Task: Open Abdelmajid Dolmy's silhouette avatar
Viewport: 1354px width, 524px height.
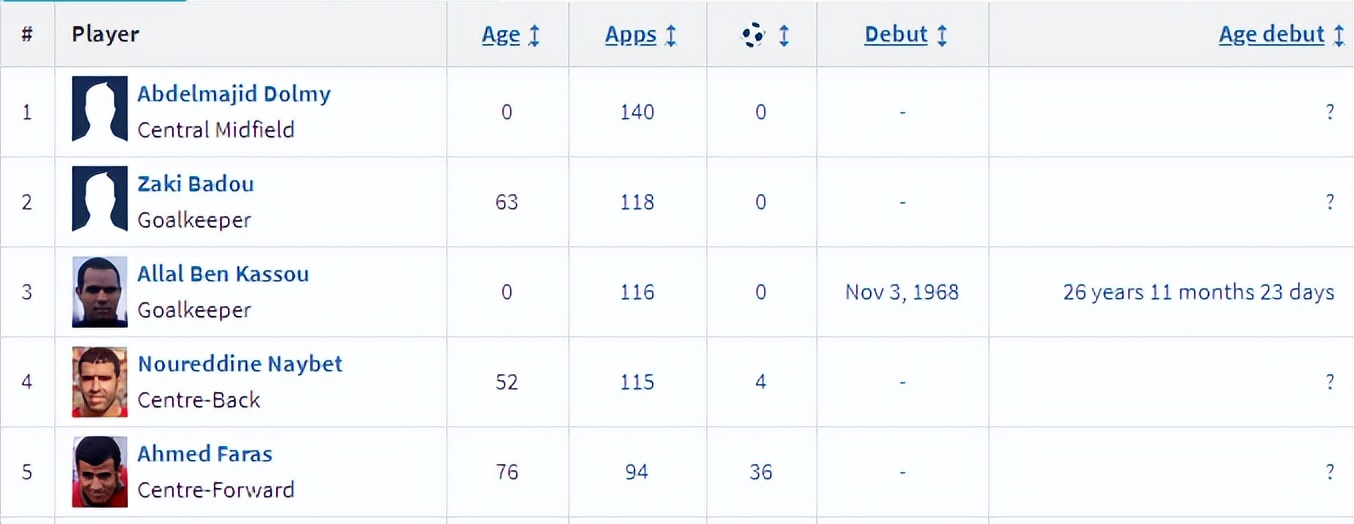Action: [100, 109]
